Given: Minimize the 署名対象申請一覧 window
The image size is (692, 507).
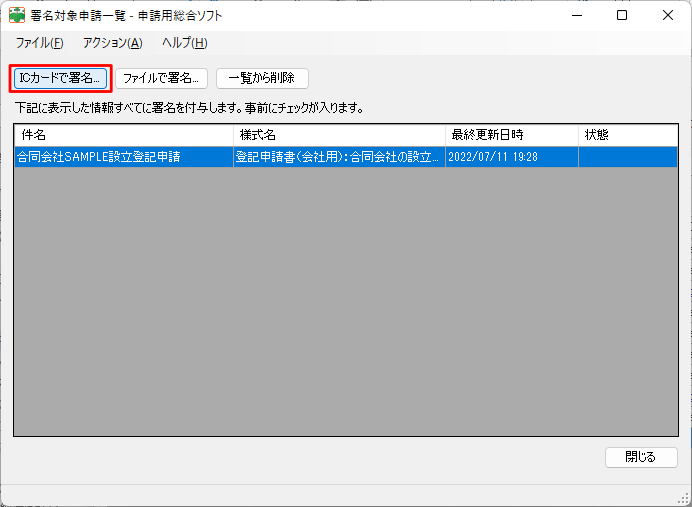Looking at the screenshot, I should coord(576,16).
